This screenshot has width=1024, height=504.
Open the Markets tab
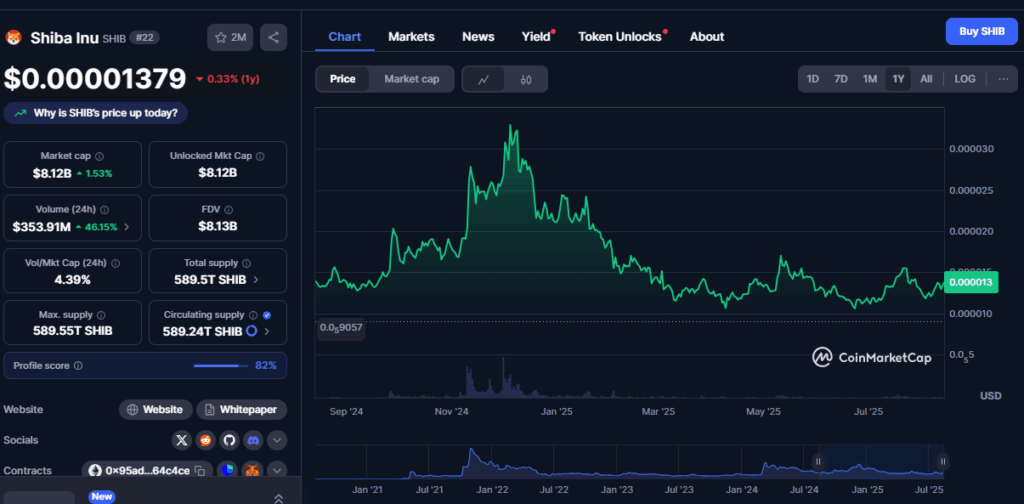[x=411, y=37]
